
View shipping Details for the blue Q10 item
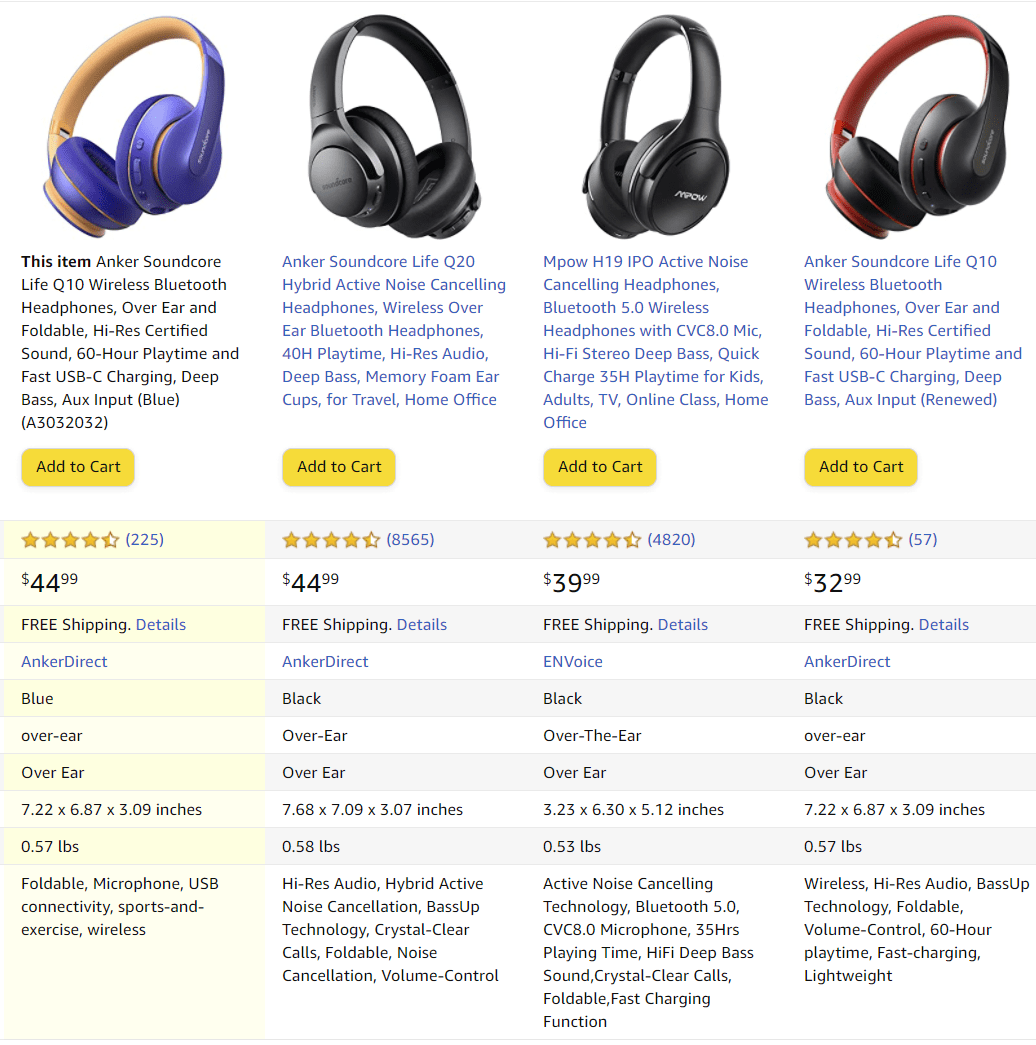[x=161, y=624]
